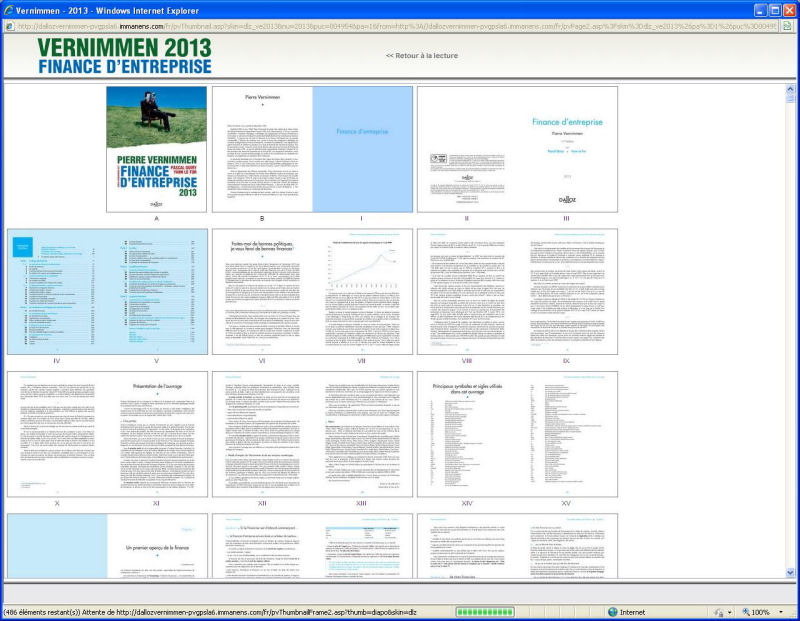800x621 pixels.
Task: Open the page spread VIII–IX
Action: pyautogui.click(x=517, y=291)
